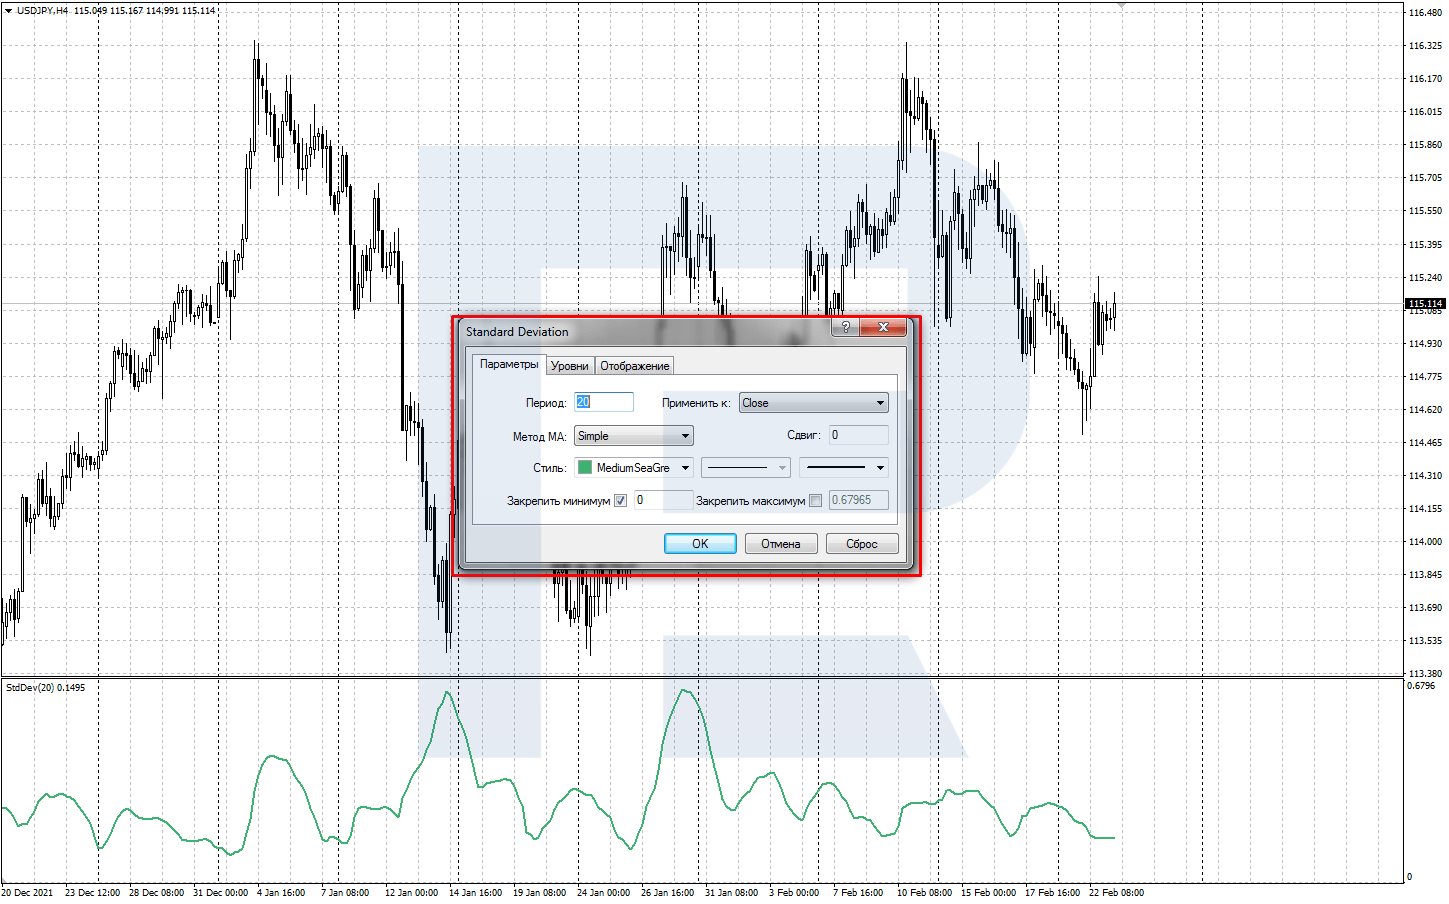Screen dimensions: 1449x904
Task: Close the Standard Deviation dialog
Action: [x=883, y=327]
